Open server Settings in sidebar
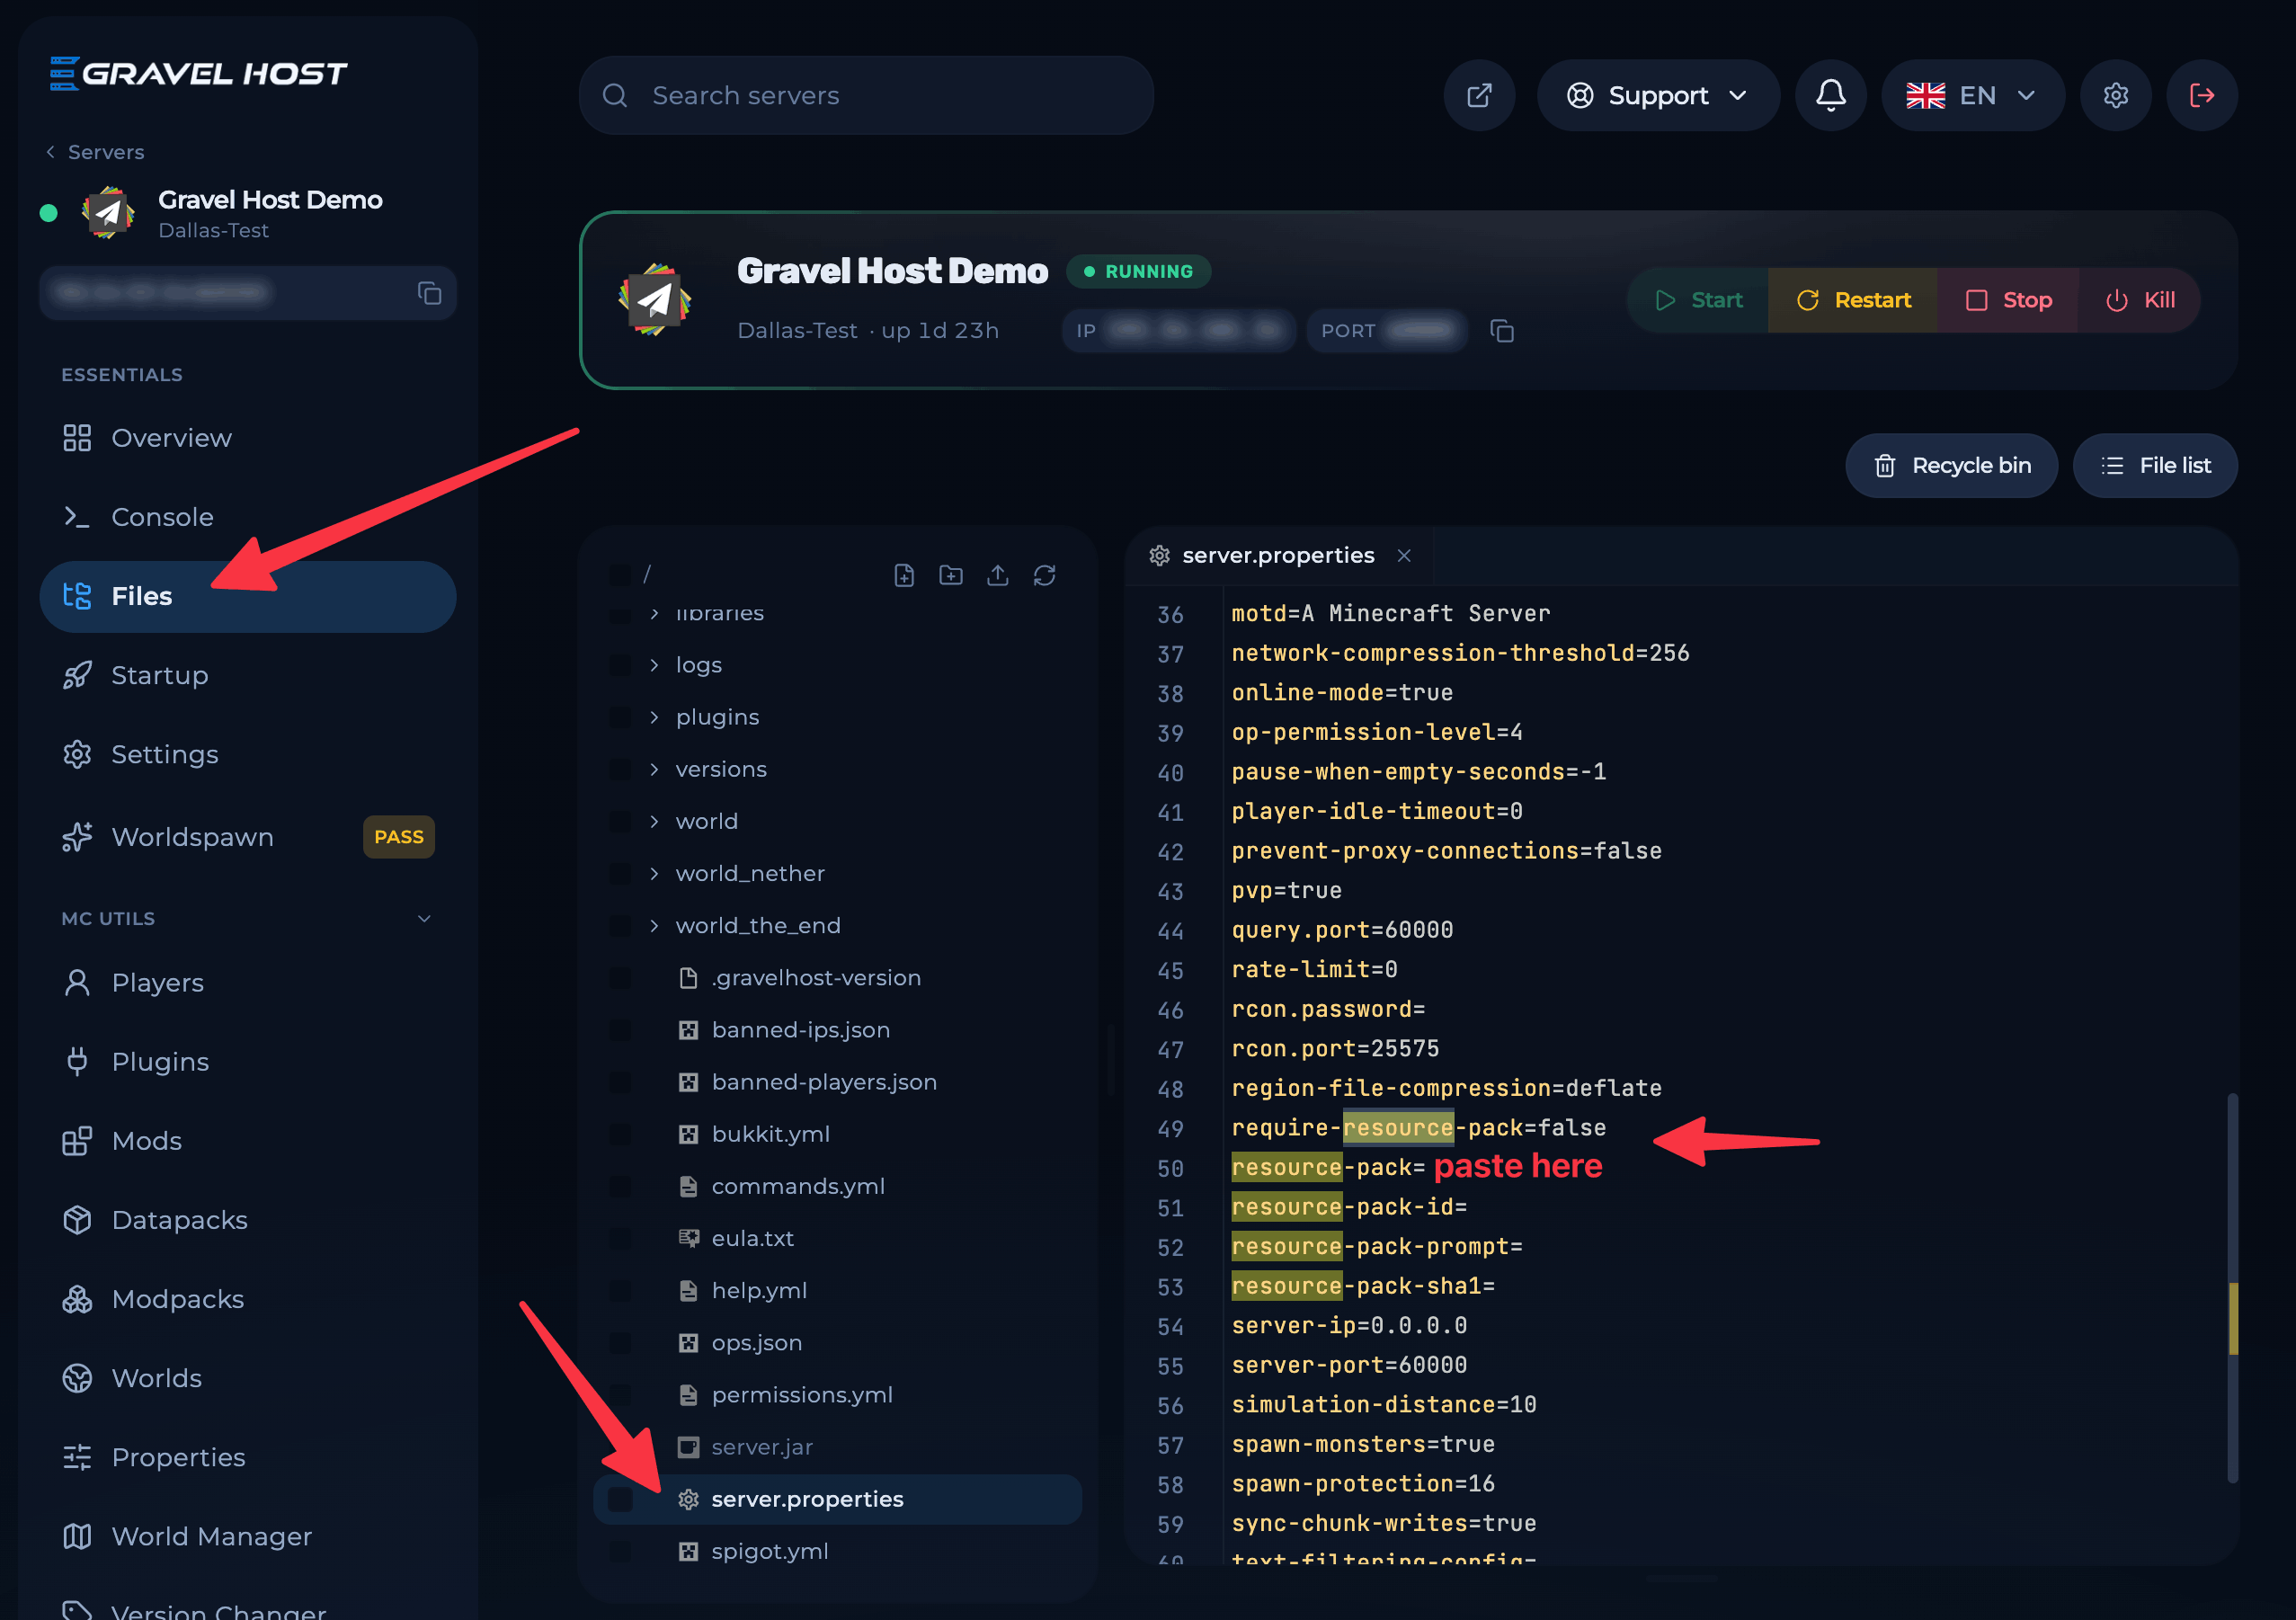 click(248, 754)
